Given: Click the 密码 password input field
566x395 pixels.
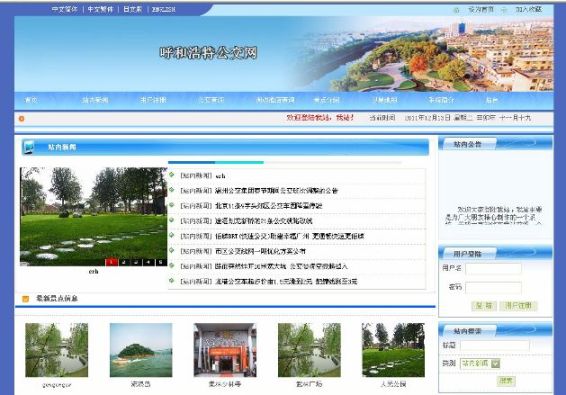Looking at the screenshot, I should pyautogui.click(x=493, y=287).
